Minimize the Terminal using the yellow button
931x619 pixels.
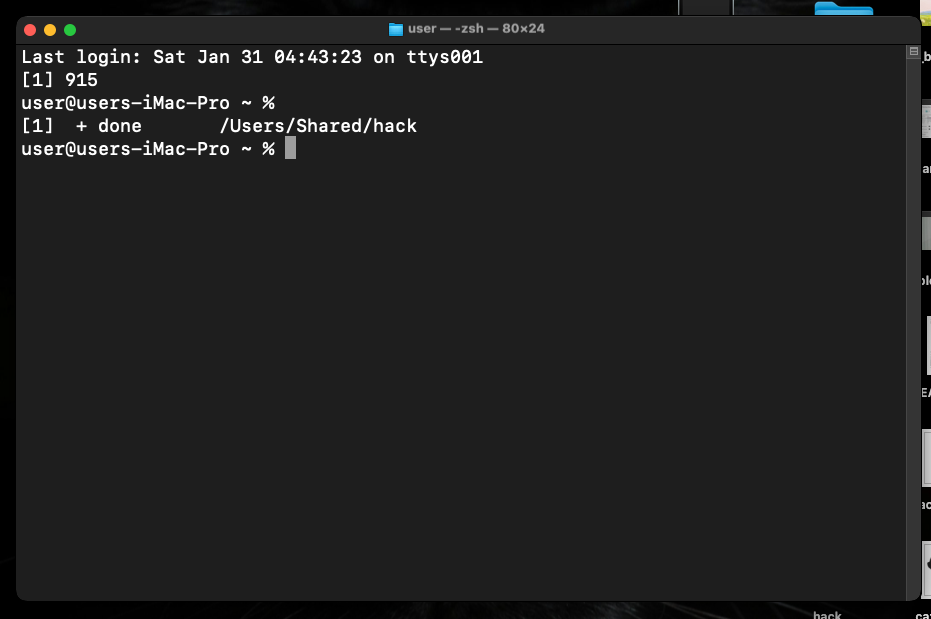(50, 30)
